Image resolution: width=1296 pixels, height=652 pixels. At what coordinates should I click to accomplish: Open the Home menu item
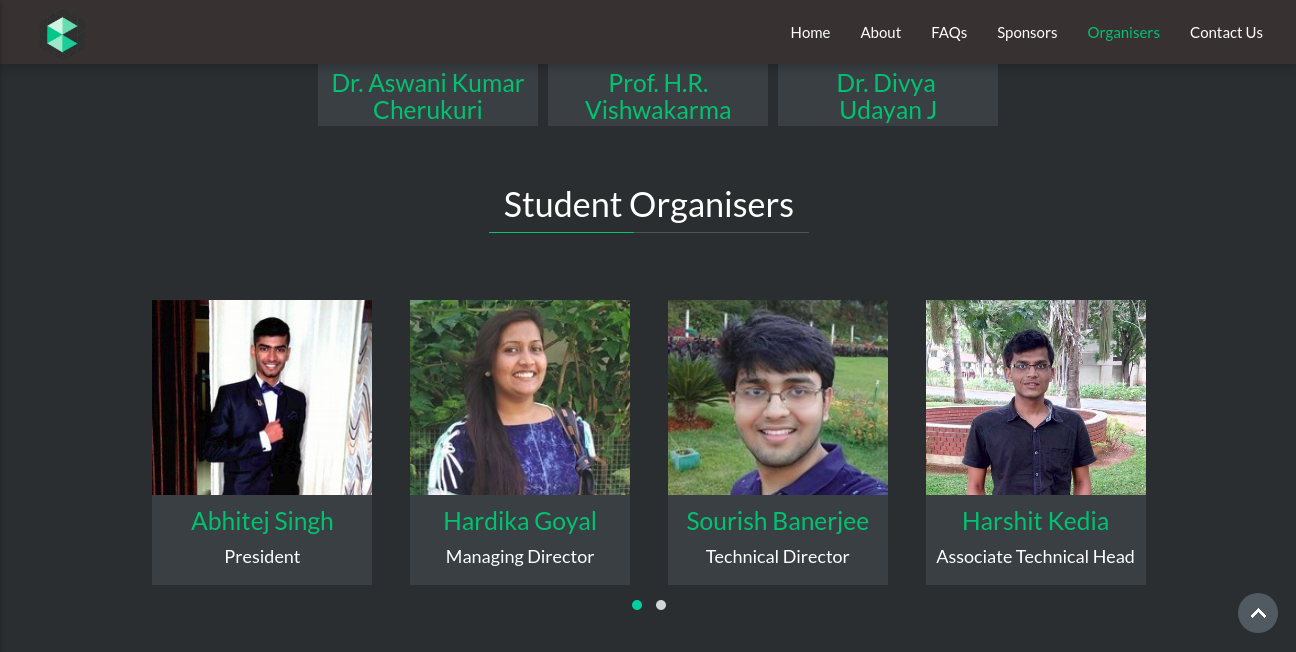tap(810, 32)
